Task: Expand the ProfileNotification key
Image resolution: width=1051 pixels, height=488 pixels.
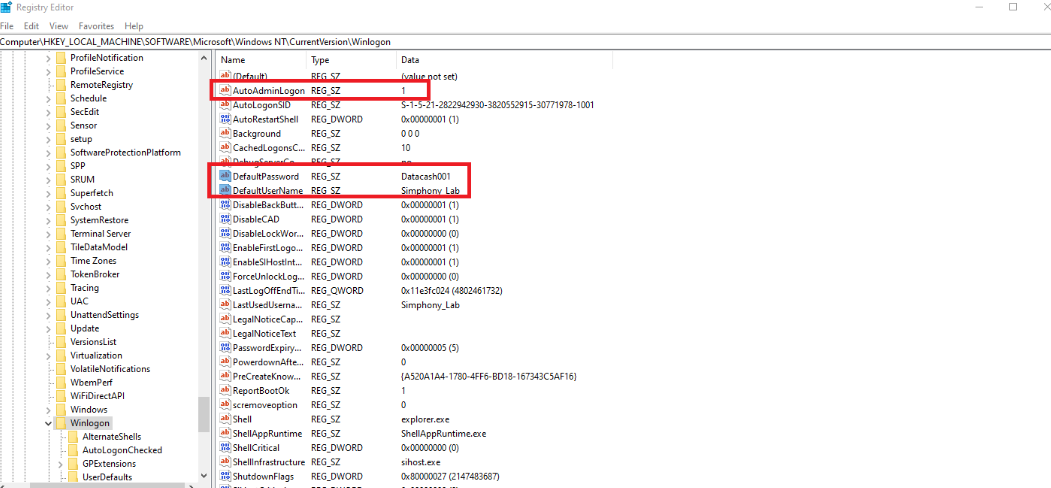Action: [x=48, y=58]
